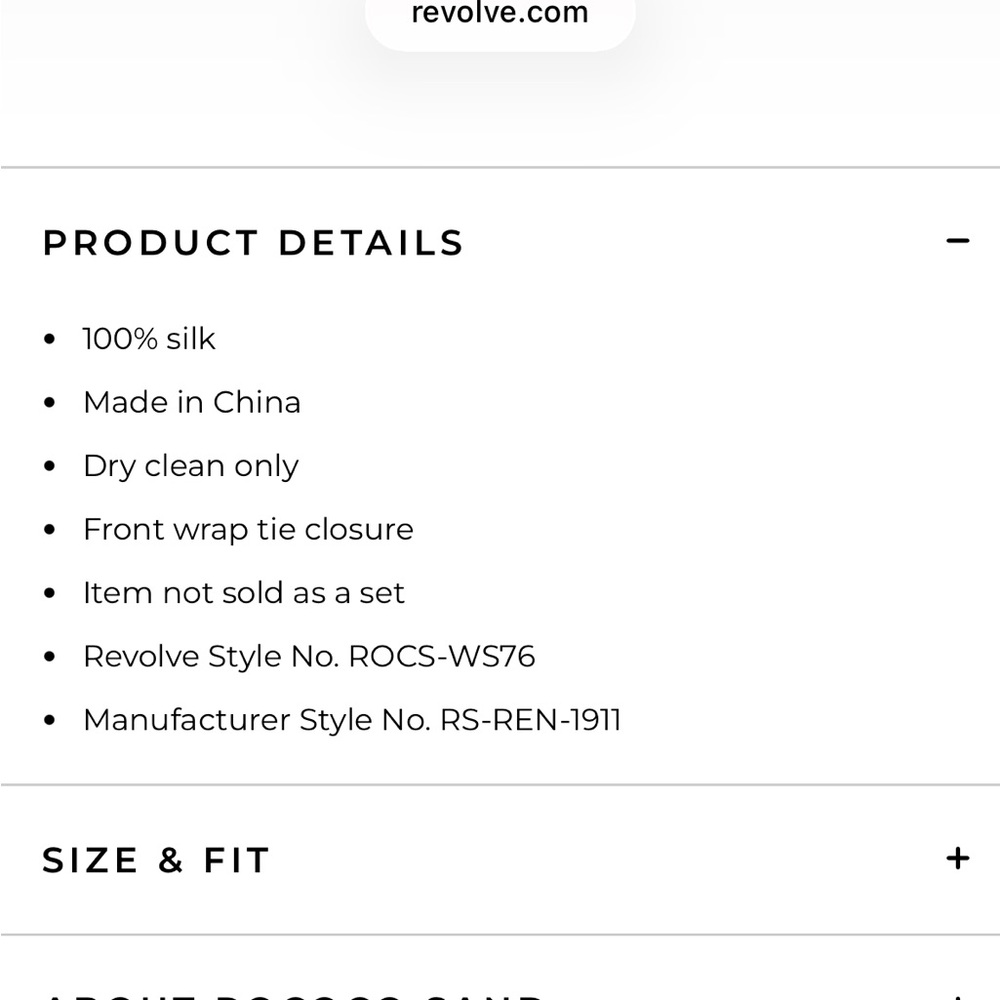
Task: Tap the Item not sold as a set line
Action: [x=244, y=593]
